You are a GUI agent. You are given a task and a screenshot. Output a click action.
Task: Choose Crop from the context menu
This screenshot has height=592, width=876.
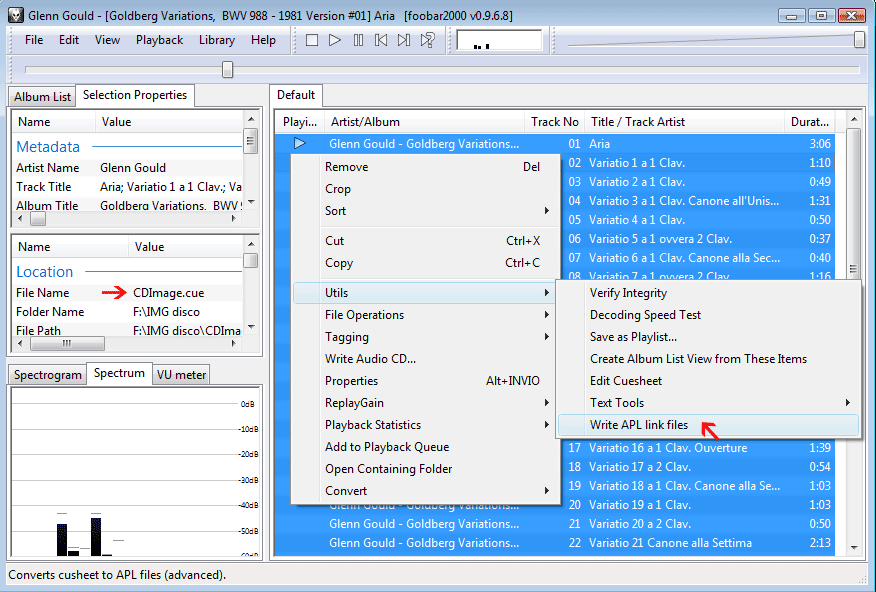point(426,189)
